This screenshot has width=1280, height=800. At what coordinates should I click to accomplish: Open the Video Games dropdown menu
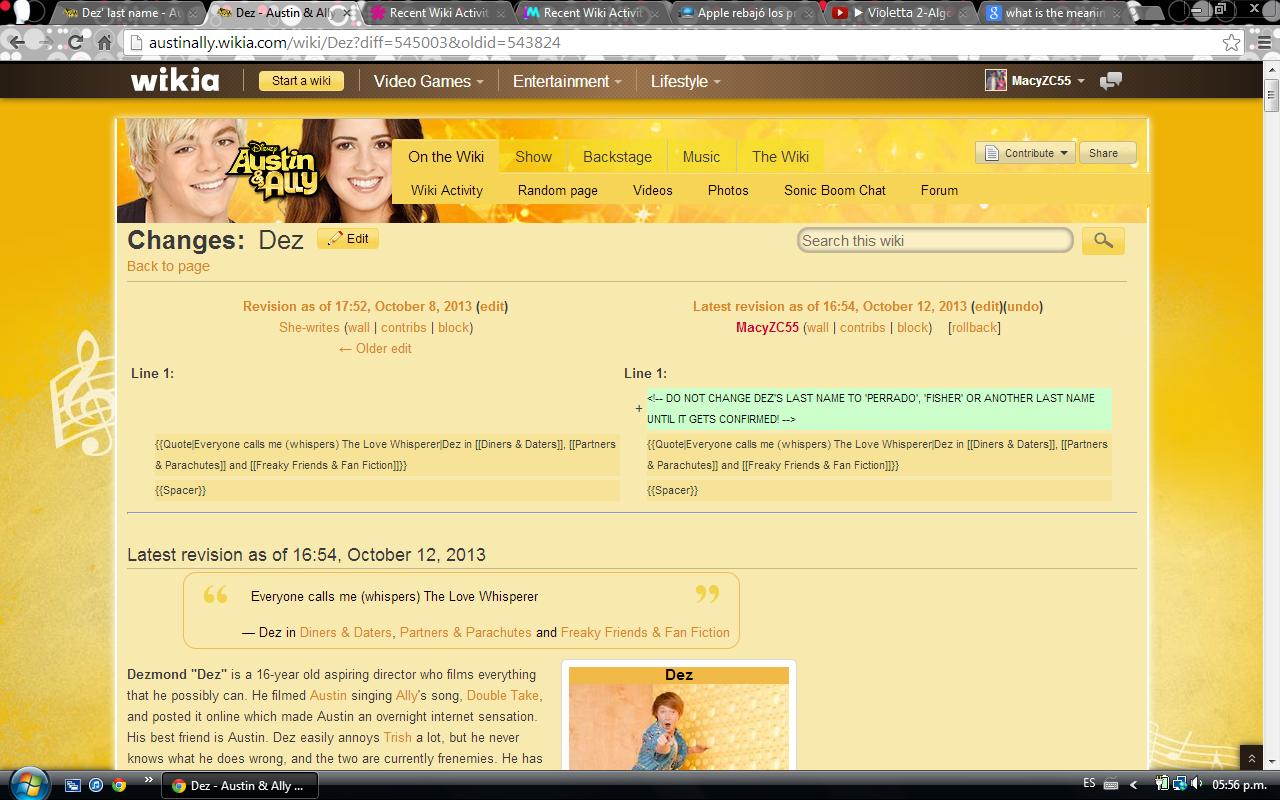tap(429, 81)
